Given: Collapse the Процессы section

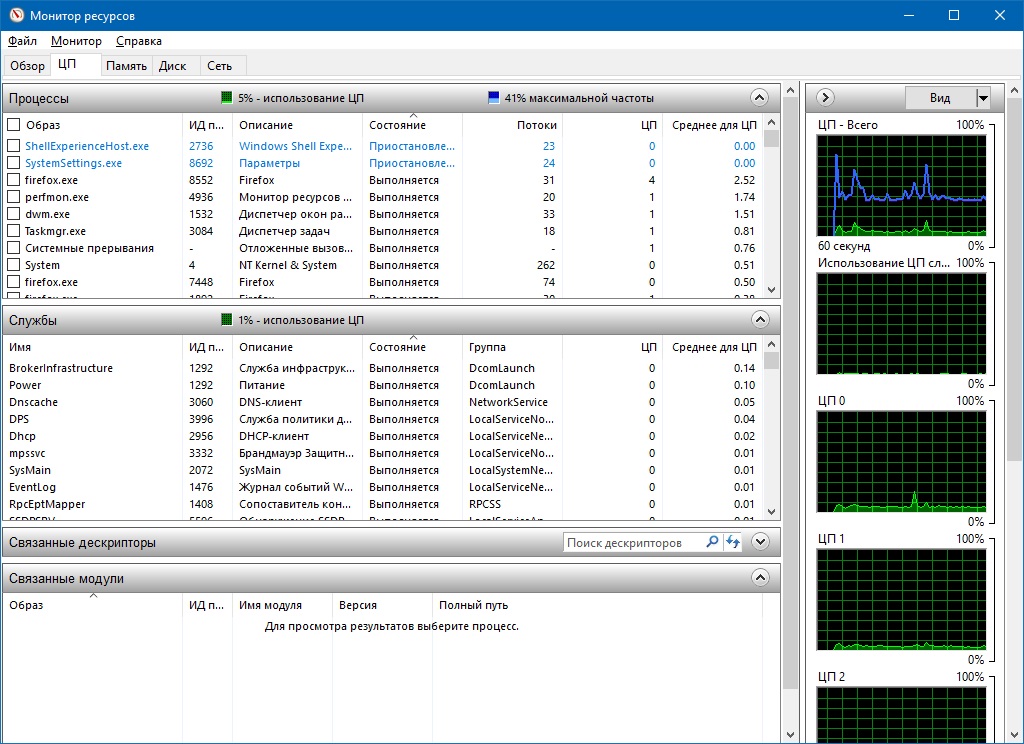Looking at the screenshot, I should coord(759,98).
